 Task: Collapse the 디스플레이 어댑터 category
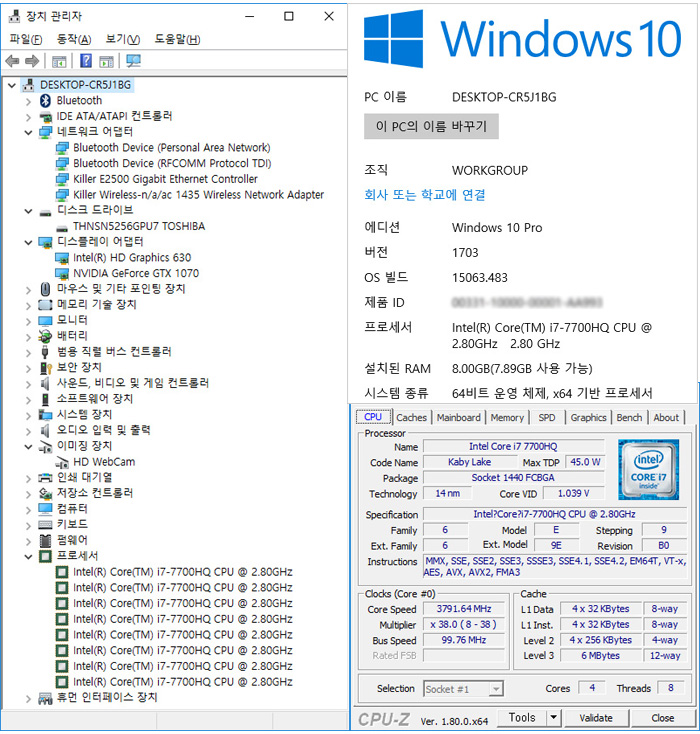[29, 242]
